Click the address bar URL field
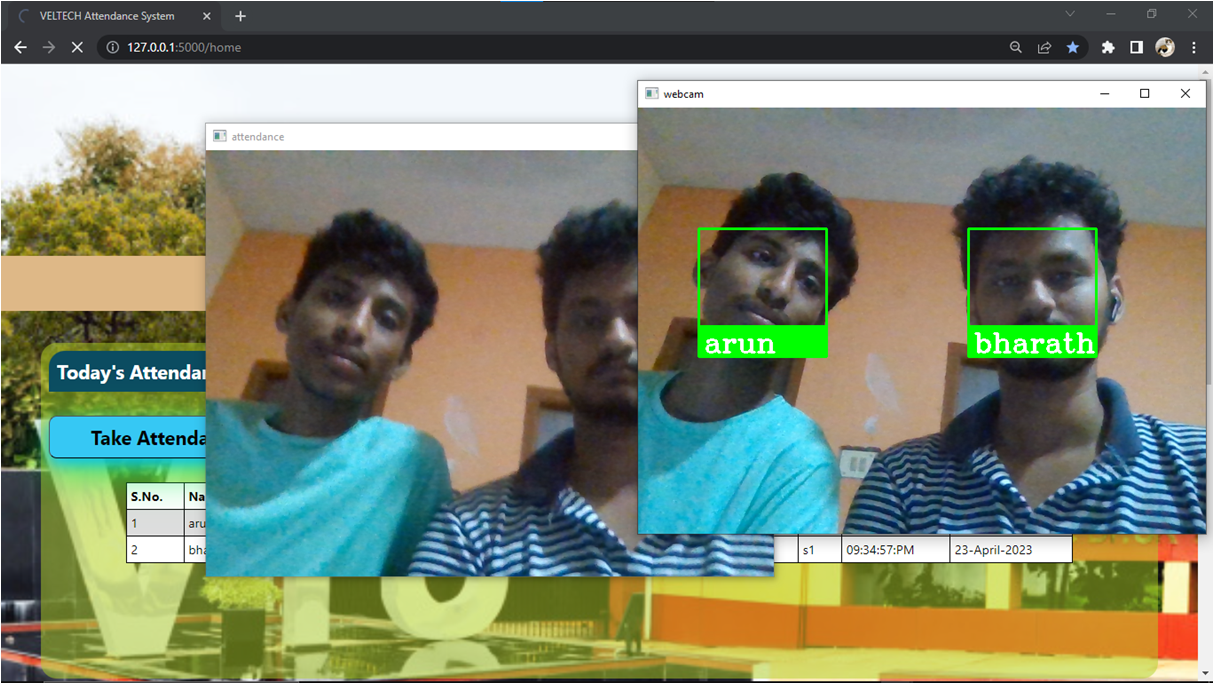The image size is (1214, 684). tap(200, 46)
